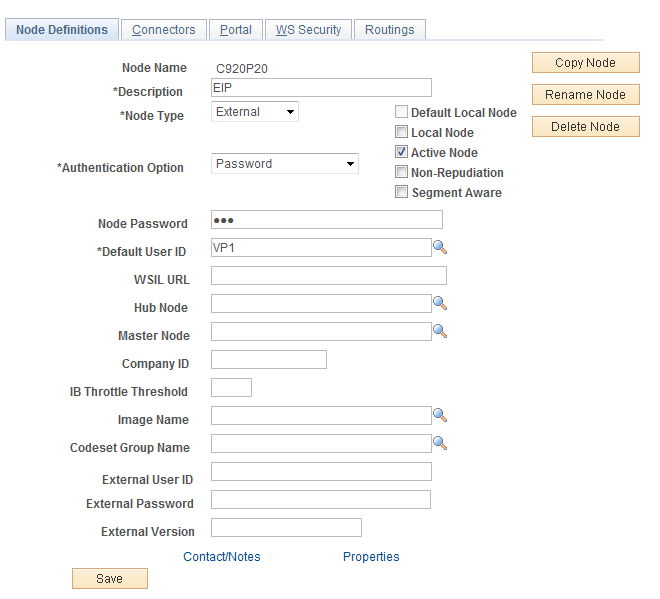Open lookup for Codeset Group Name
The image size is (660, 599).
pyautogui.click(x=440, y=443)
